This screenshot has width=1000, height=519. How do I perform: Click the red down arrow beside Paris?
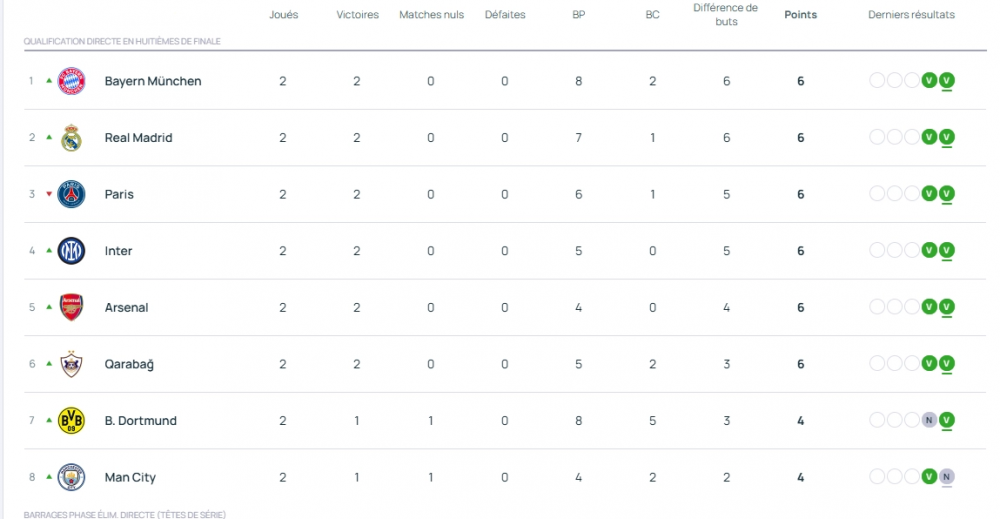48,194
